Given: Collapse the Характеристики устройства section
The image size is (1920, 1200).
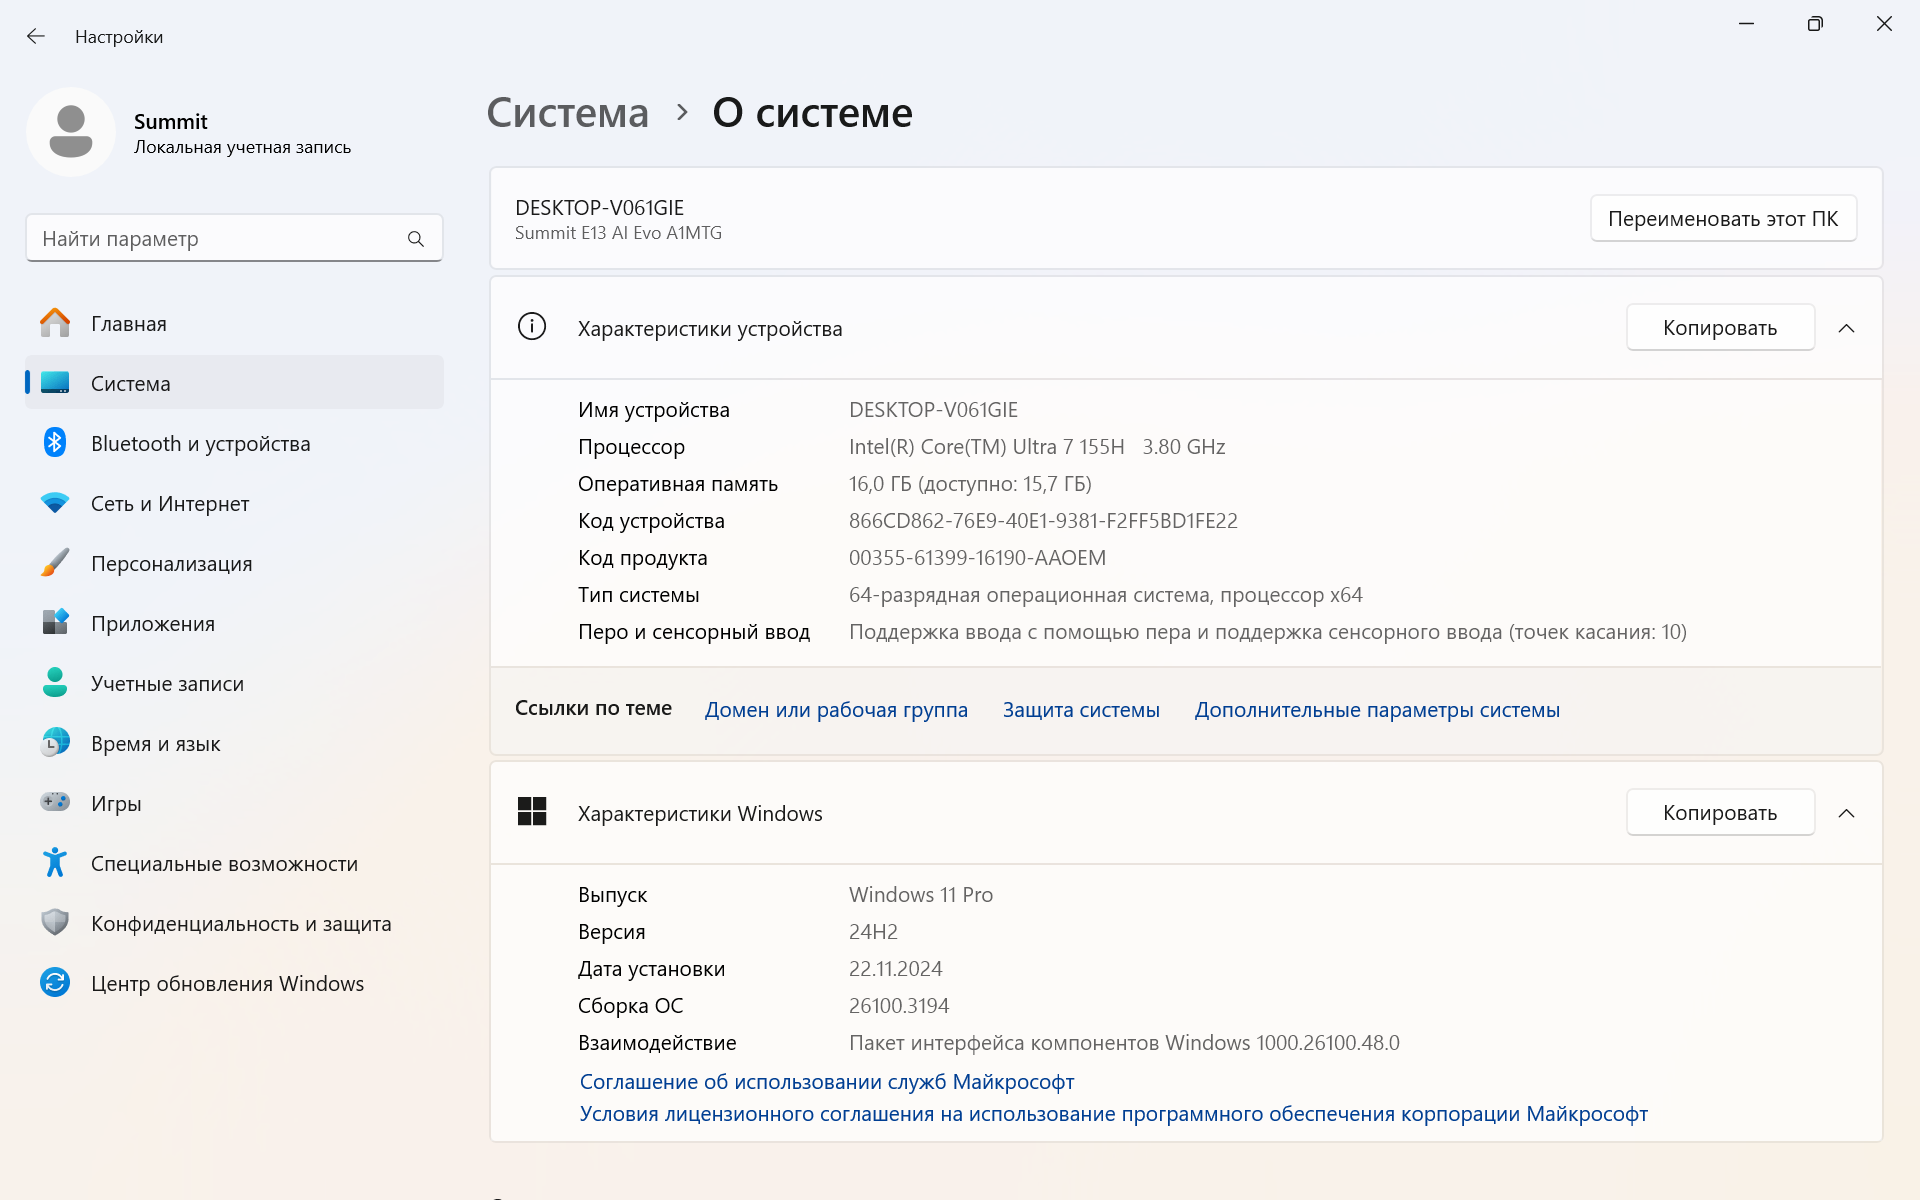Looking at the screenshot, I should coord(1846,328).
